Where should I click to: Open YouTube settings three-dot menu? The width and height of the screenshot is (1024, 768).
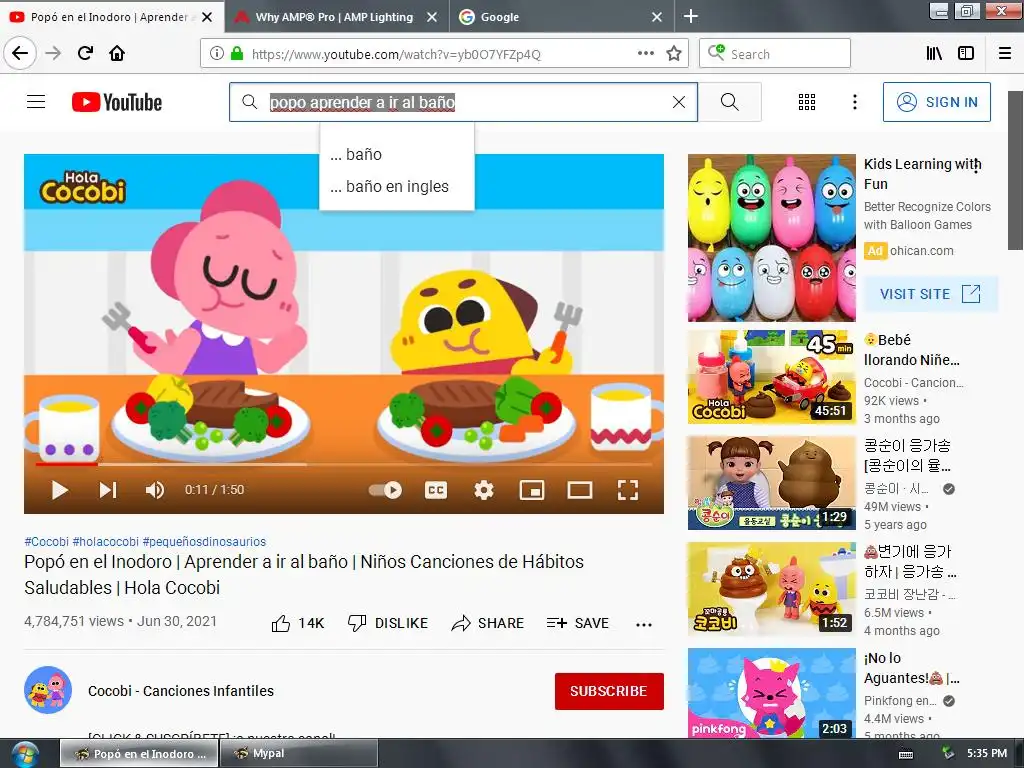855,102
